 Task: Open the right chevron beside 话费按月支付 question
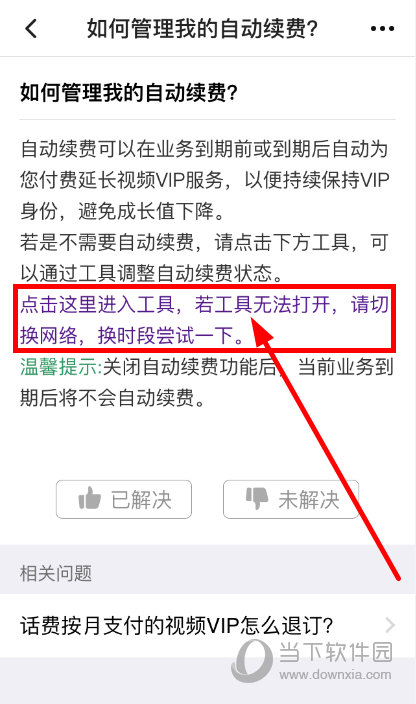[390, 625]
